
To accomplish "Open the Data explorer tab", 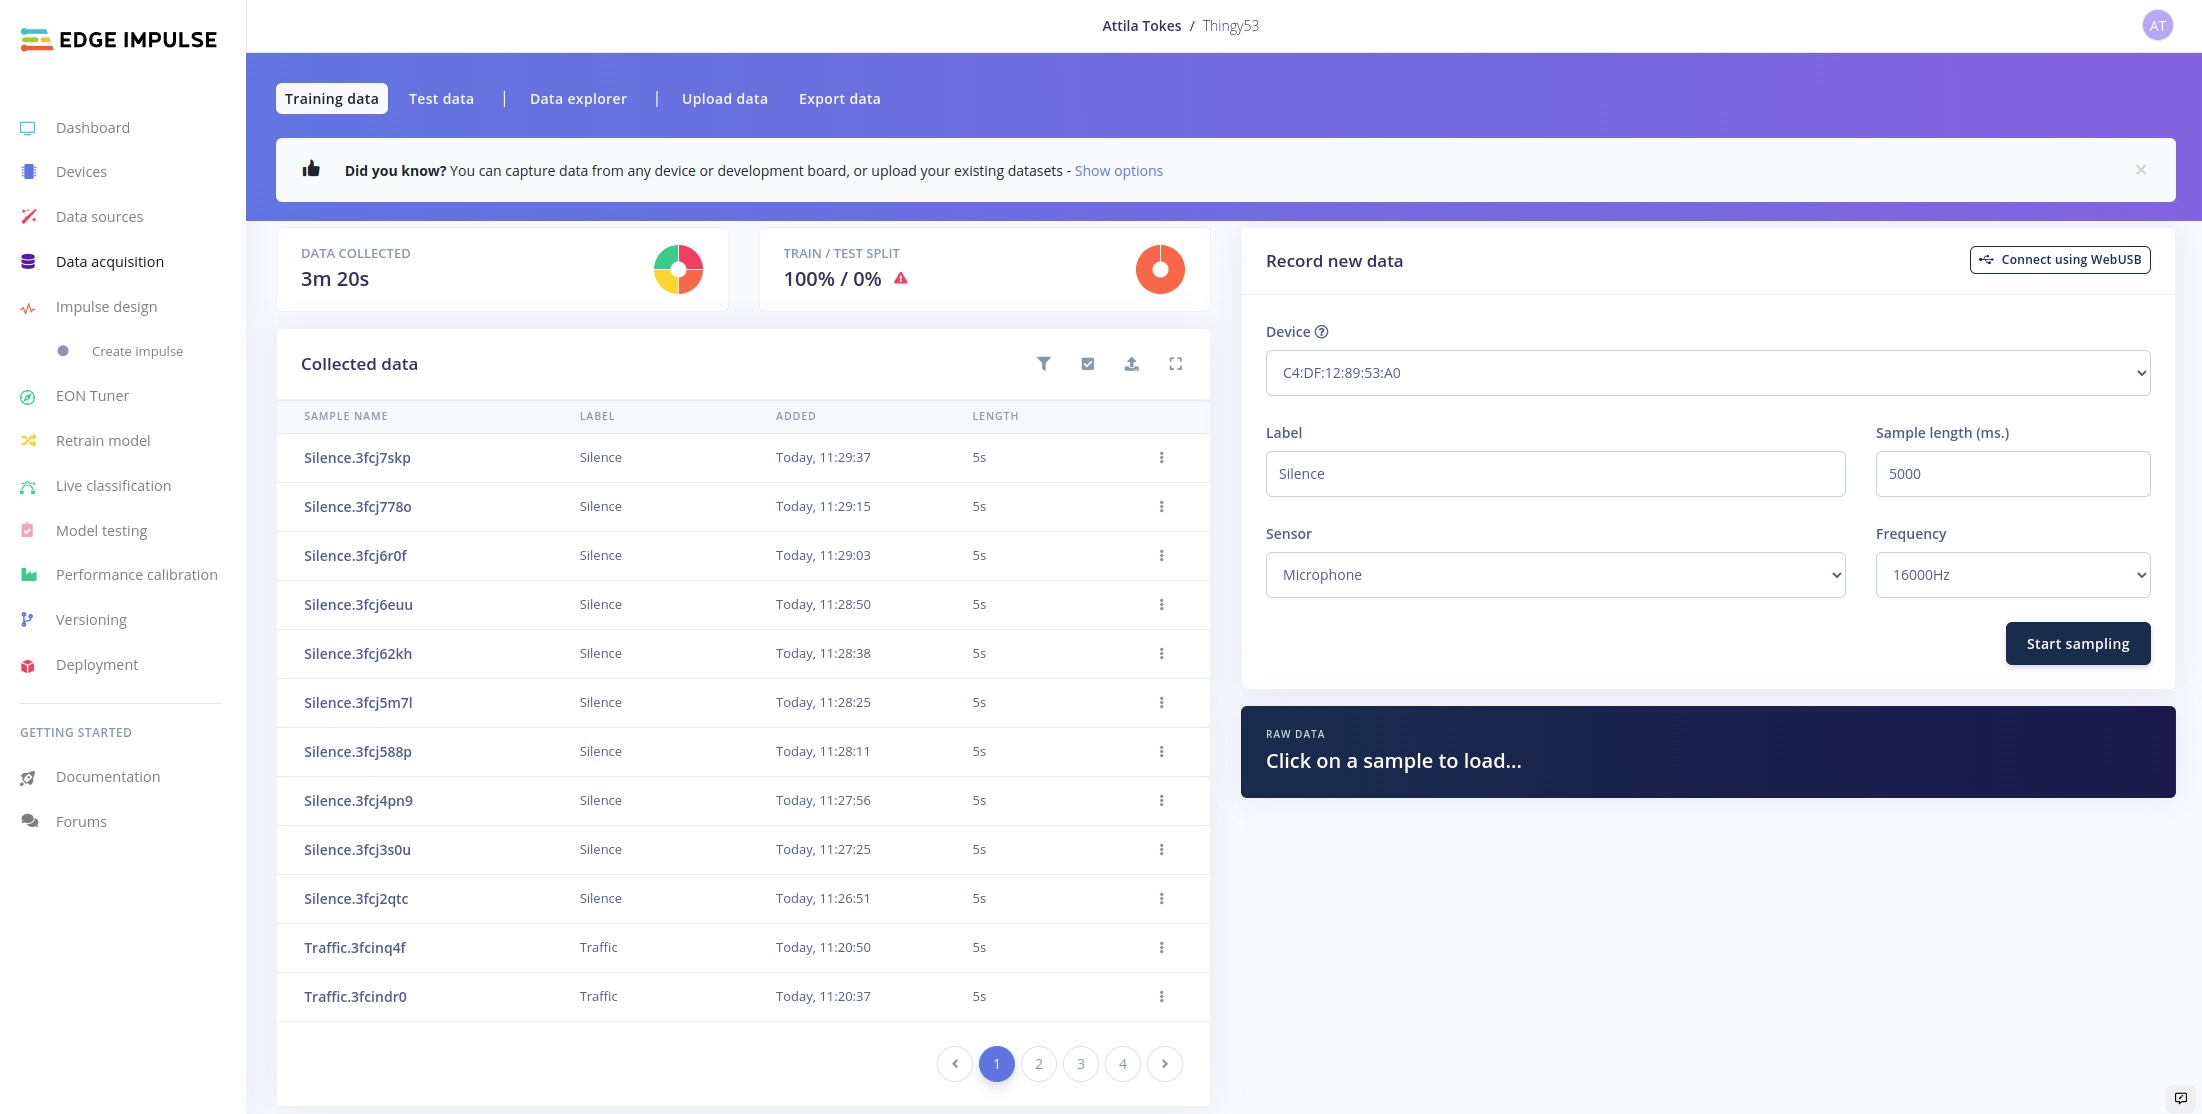I will click(578, 99).
